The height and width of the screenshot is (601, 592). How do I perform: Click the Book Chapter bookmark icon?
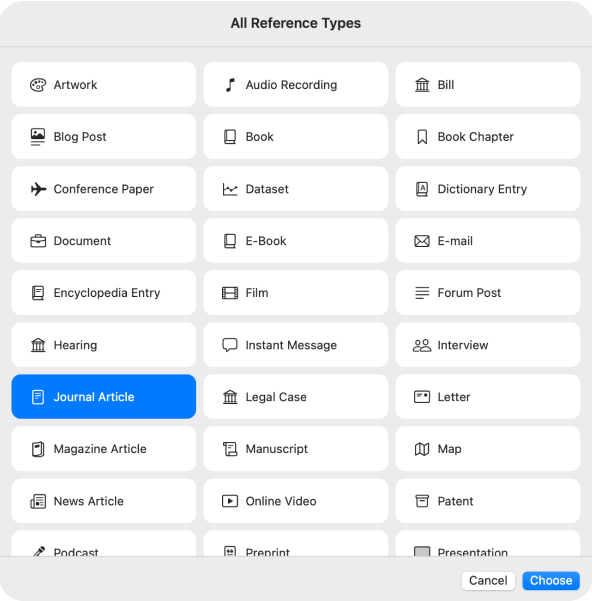(422, 137)
